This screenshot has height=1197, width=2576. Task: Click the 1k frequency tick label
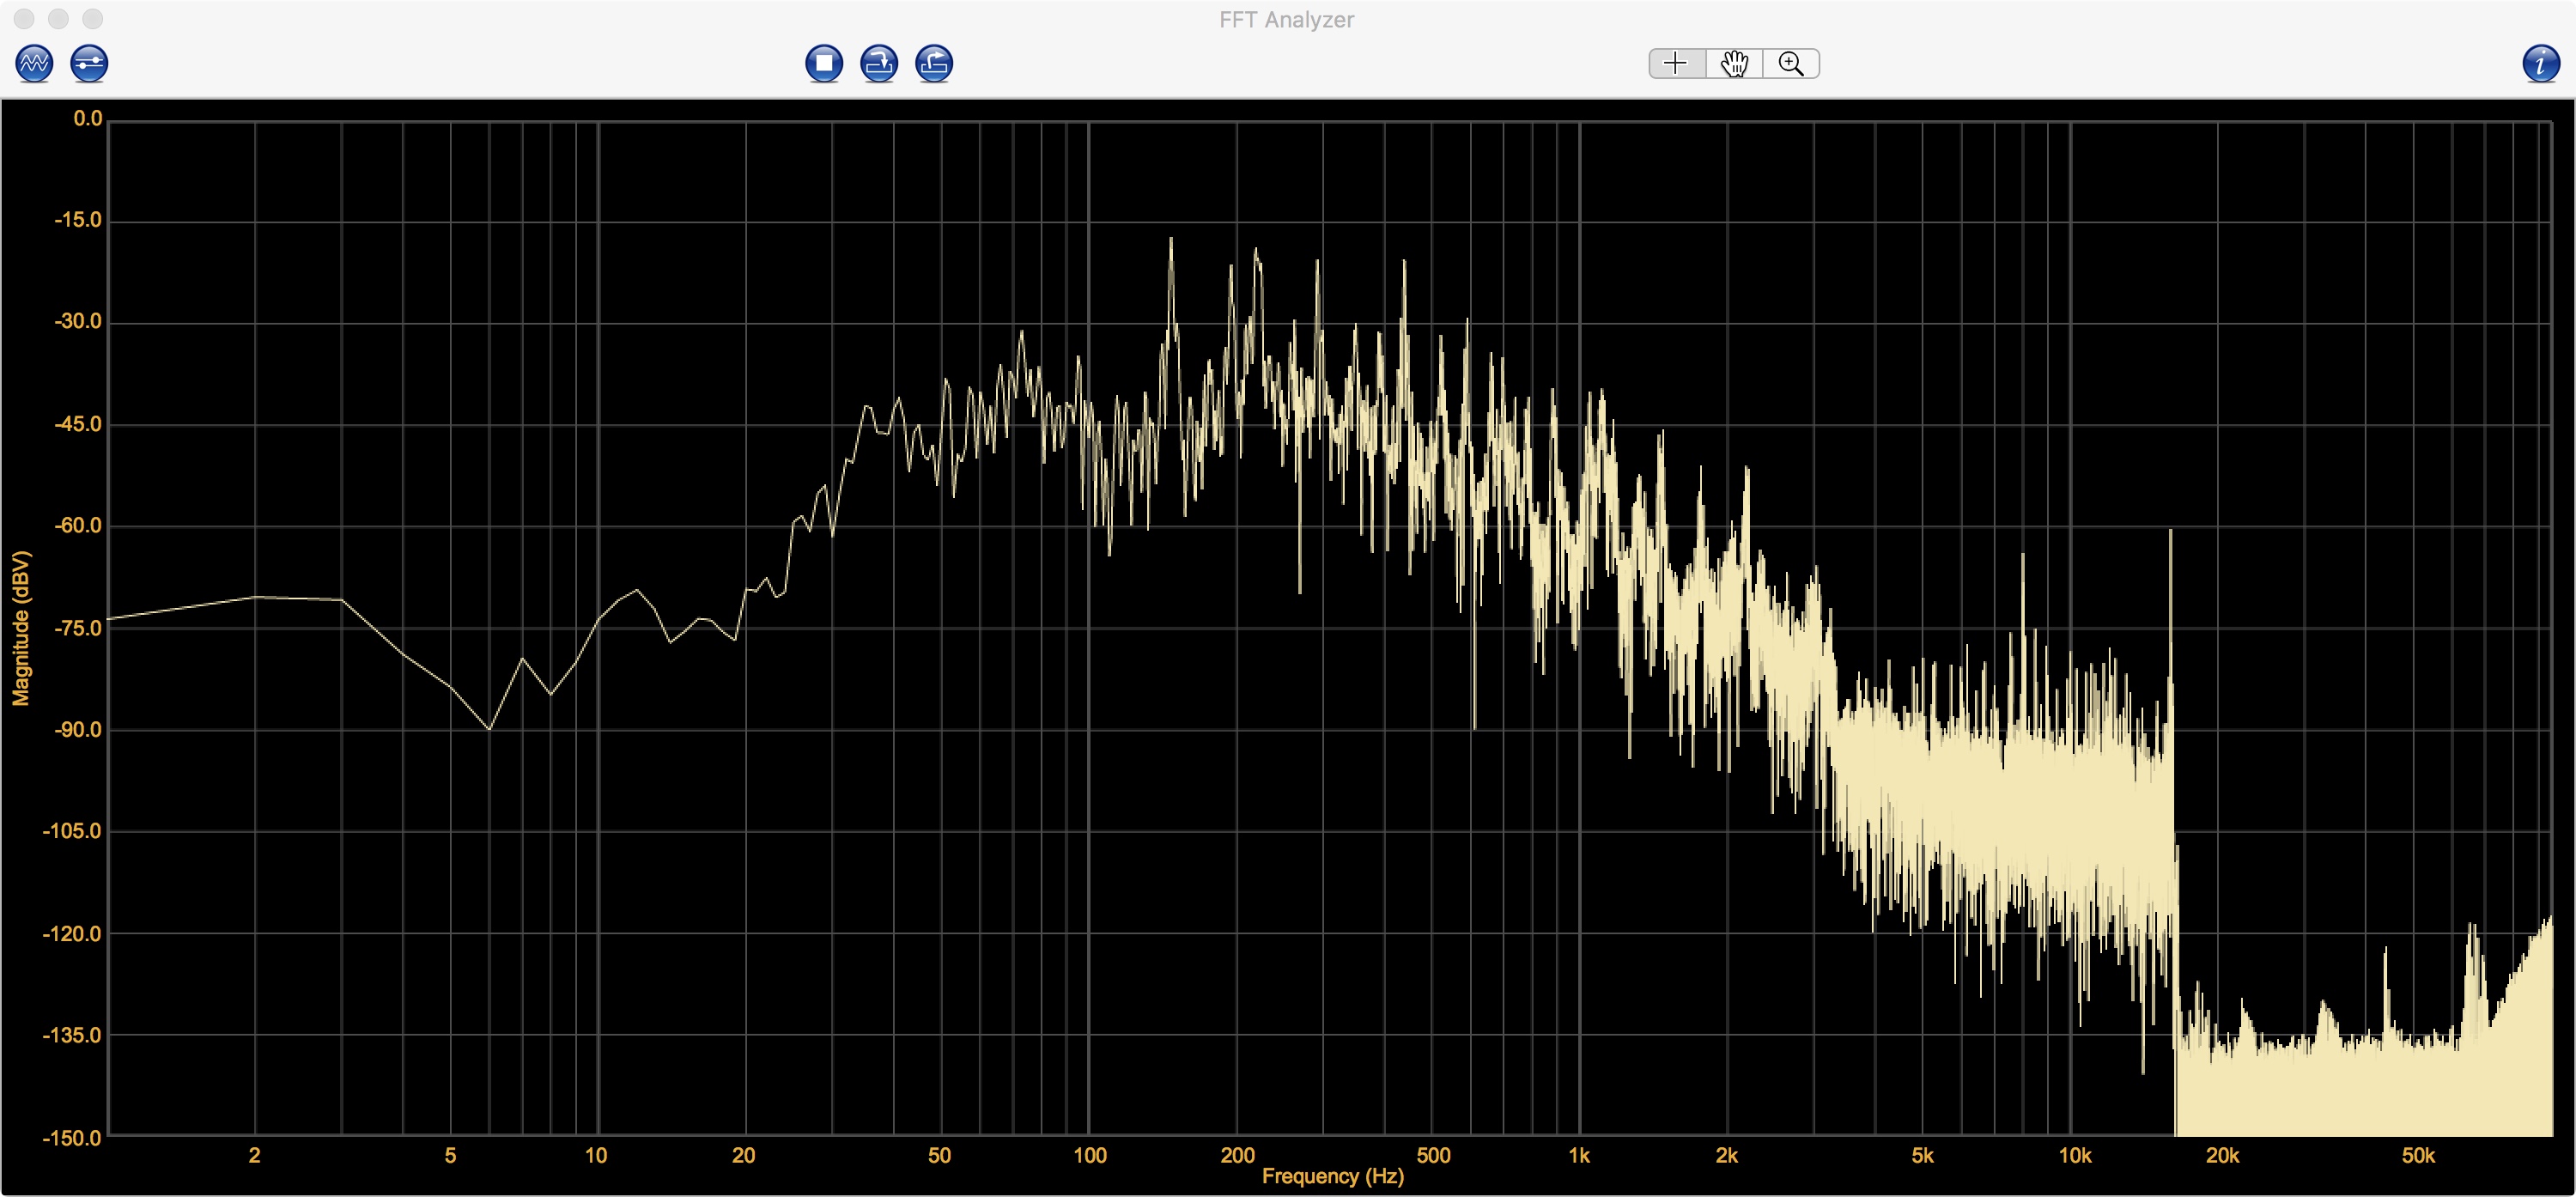(1579, 1156)
